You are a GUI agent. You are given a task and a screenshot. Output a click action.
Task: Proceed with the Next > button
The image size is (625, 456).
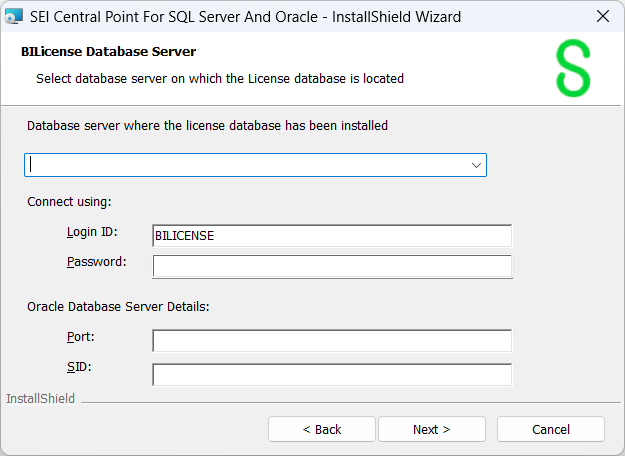[431, 429]
